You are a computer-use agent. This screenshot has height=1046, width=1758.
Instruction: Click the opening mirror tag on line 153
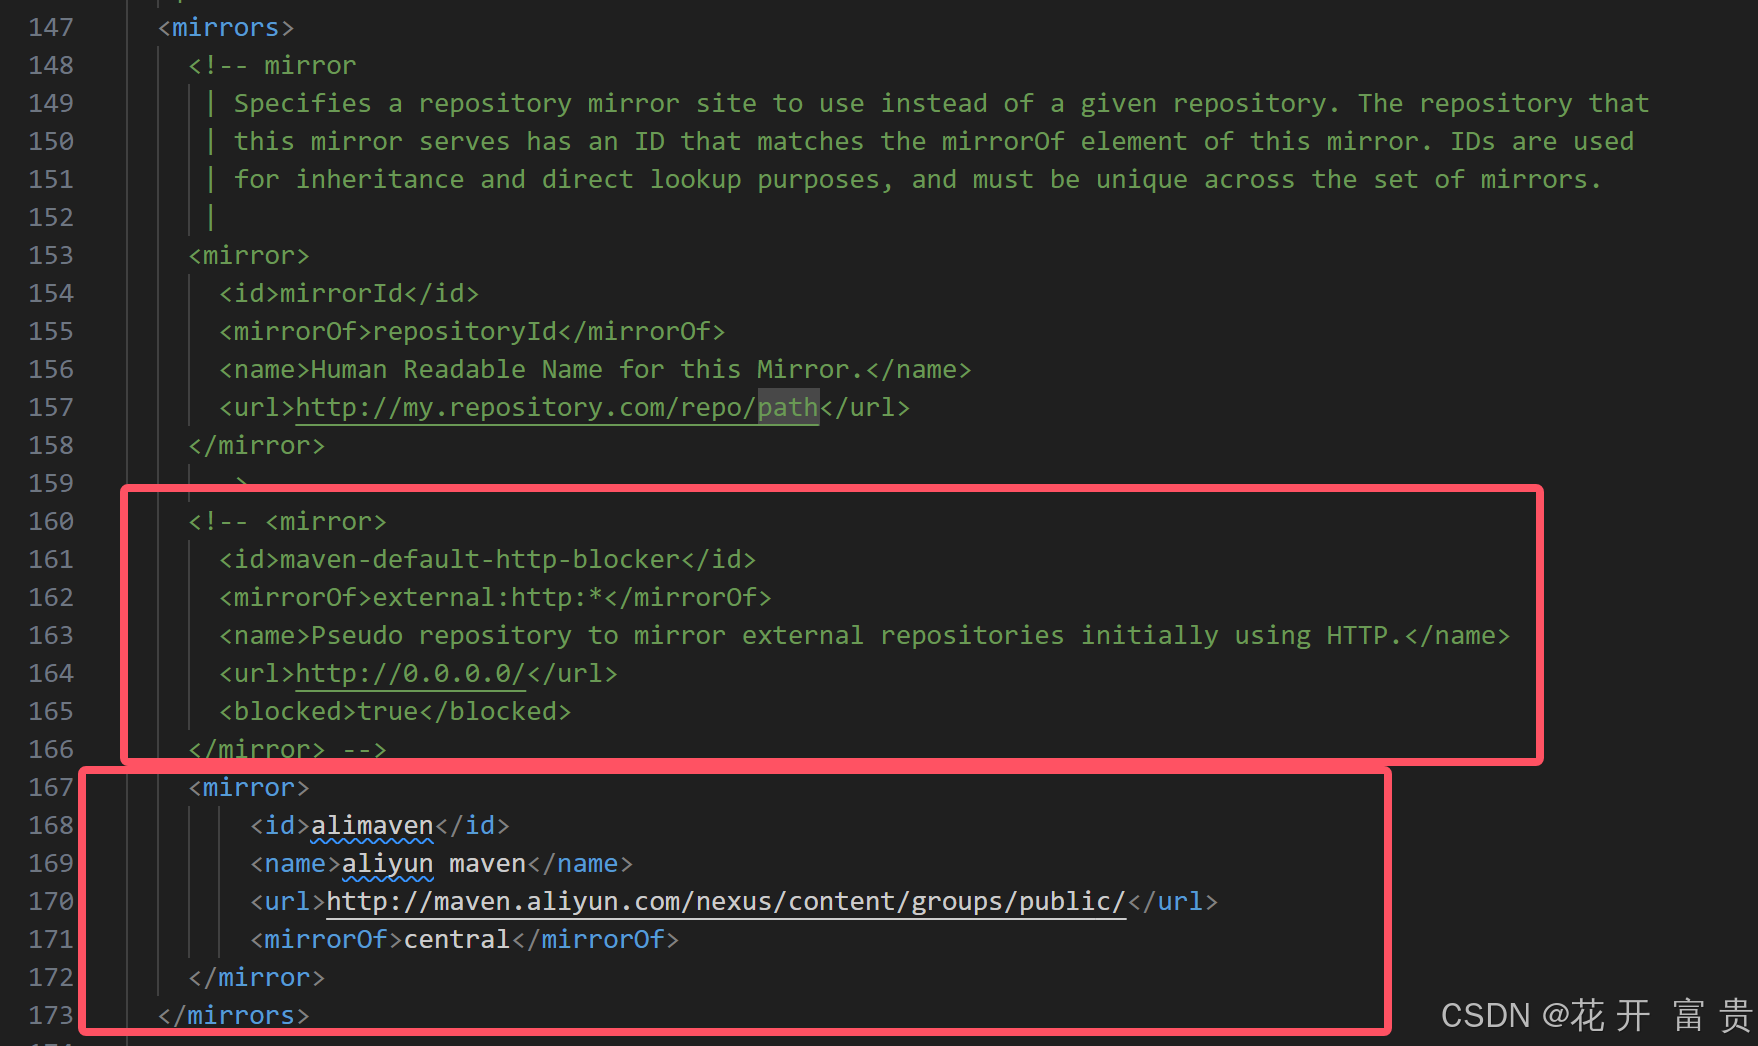click(x=248, y=255)
